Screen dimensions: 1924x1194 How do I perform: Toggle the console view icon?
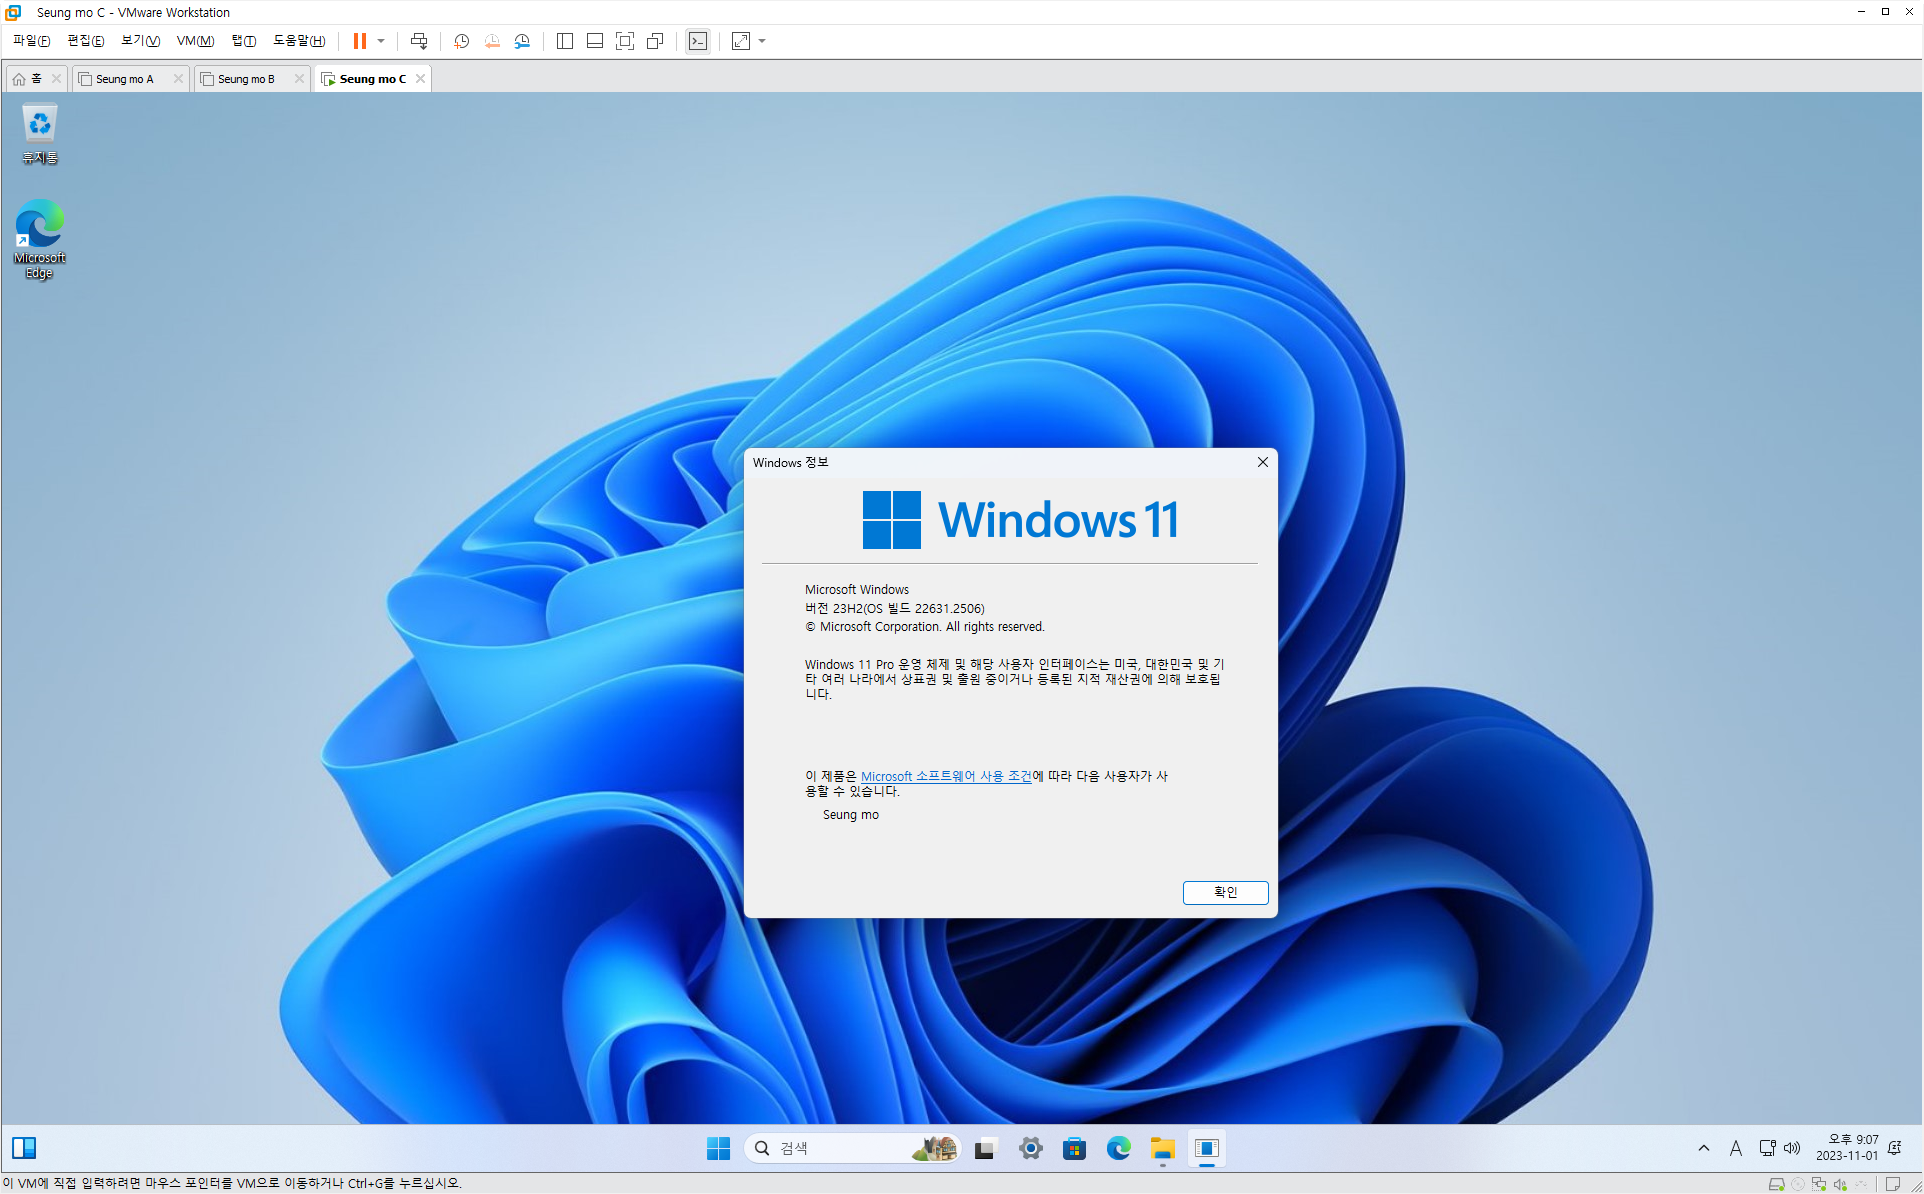[x=698, y=41]
